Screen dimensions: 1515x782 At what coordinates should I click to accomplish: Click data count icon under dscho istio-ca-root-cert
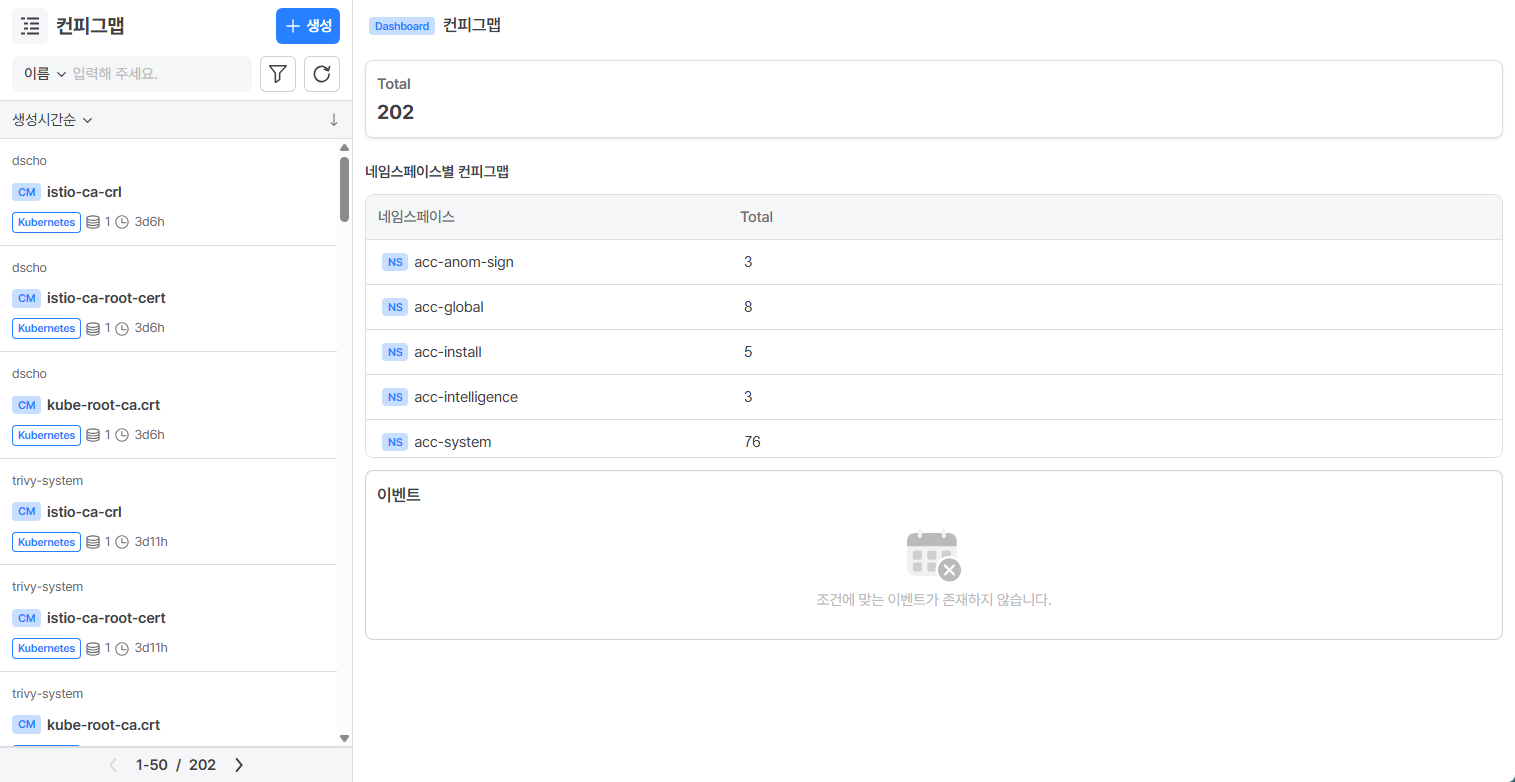[x=93, y=328]
